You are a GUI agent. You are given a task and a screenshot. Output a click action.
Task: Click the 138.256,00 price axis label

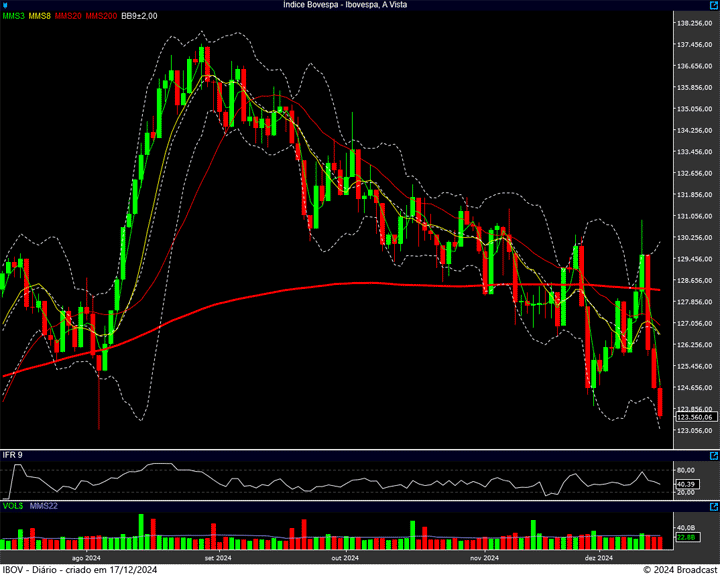point(693,23)
